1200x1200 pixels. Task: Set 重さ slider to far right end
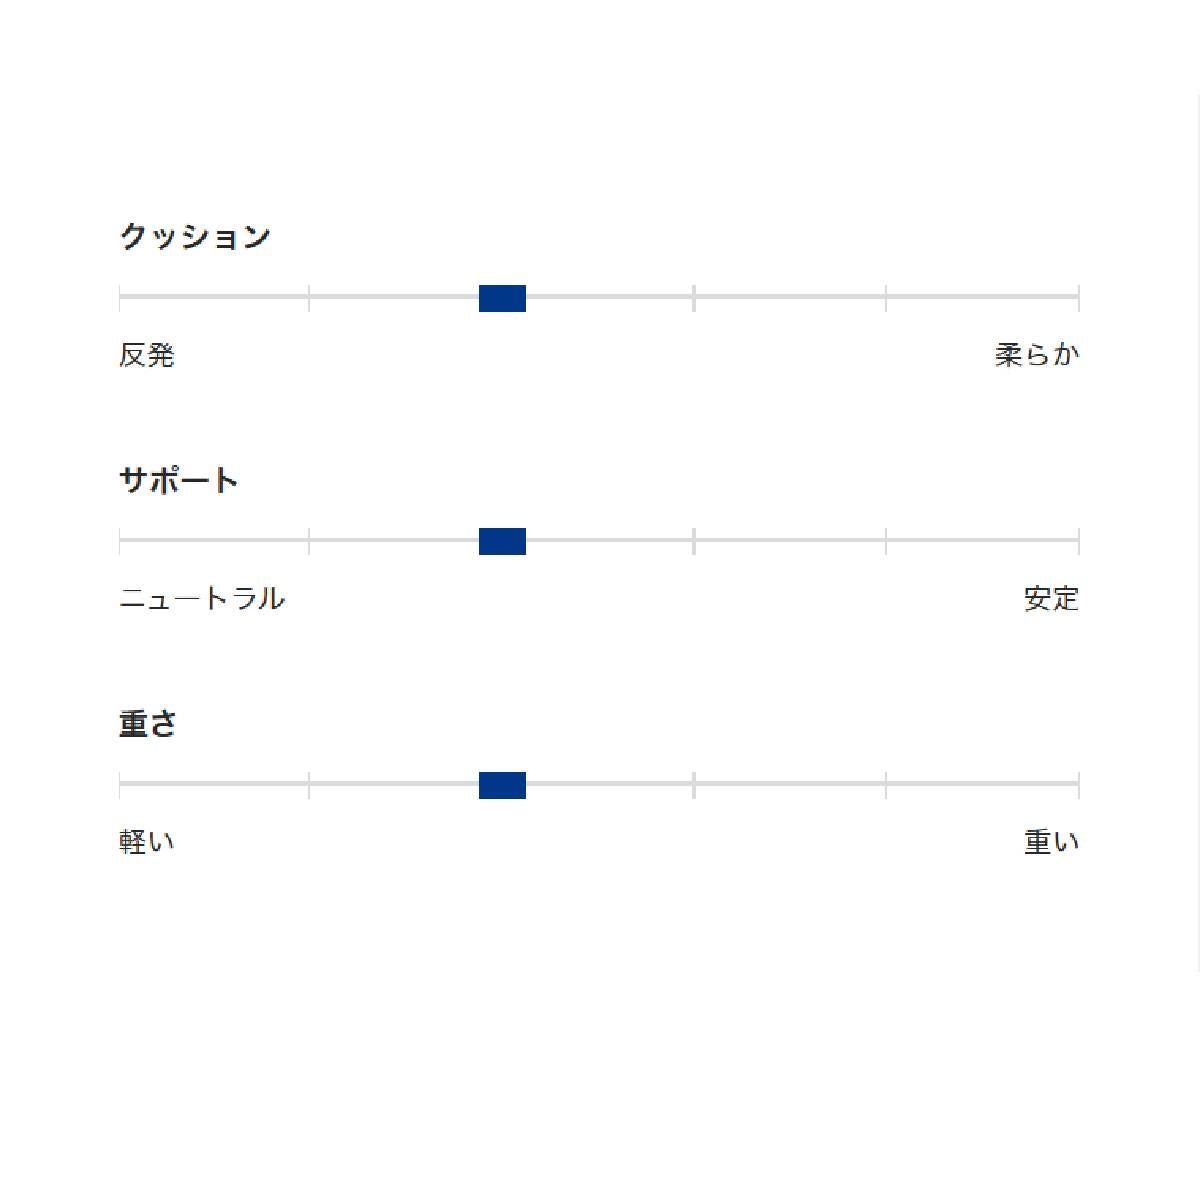click(1078, 784)
